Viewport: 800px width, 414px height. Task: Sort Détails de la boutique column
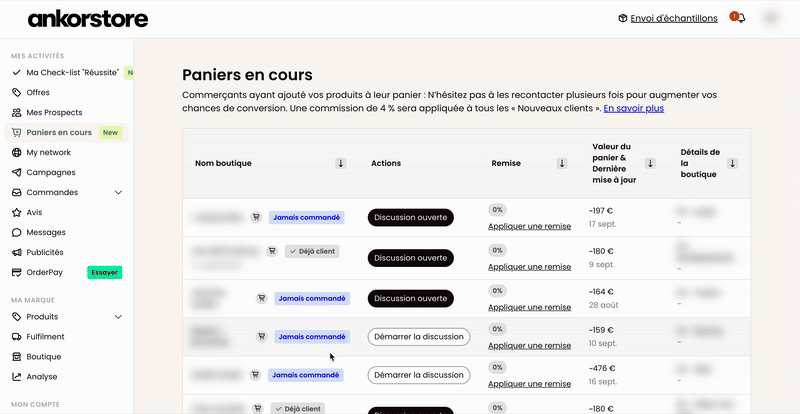point(733,163)
